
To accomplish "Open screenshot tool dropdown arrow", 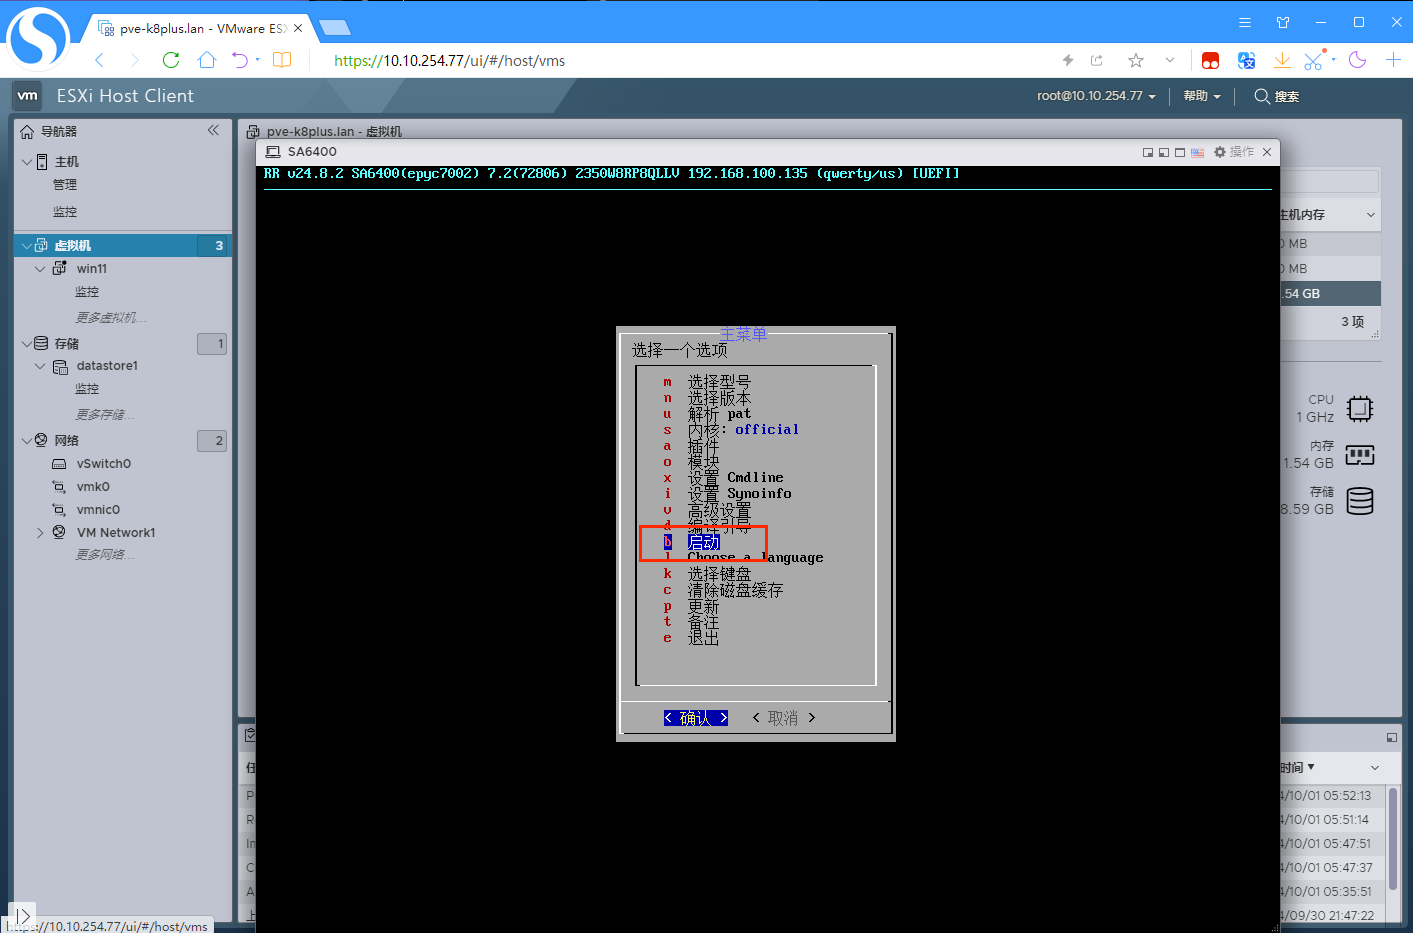I will [1333, 59].
